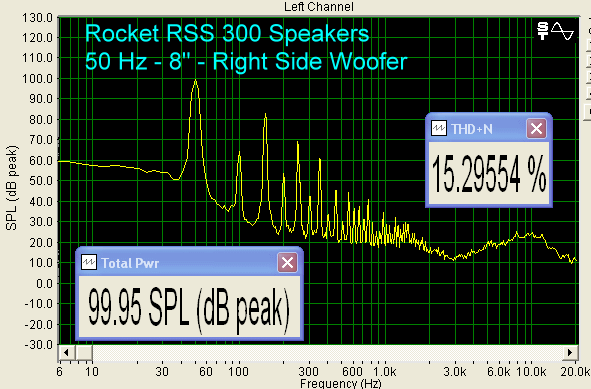The image size is (591, 389).
Task: Click the Total Pwr window title bar
Action: pos(189,262)
